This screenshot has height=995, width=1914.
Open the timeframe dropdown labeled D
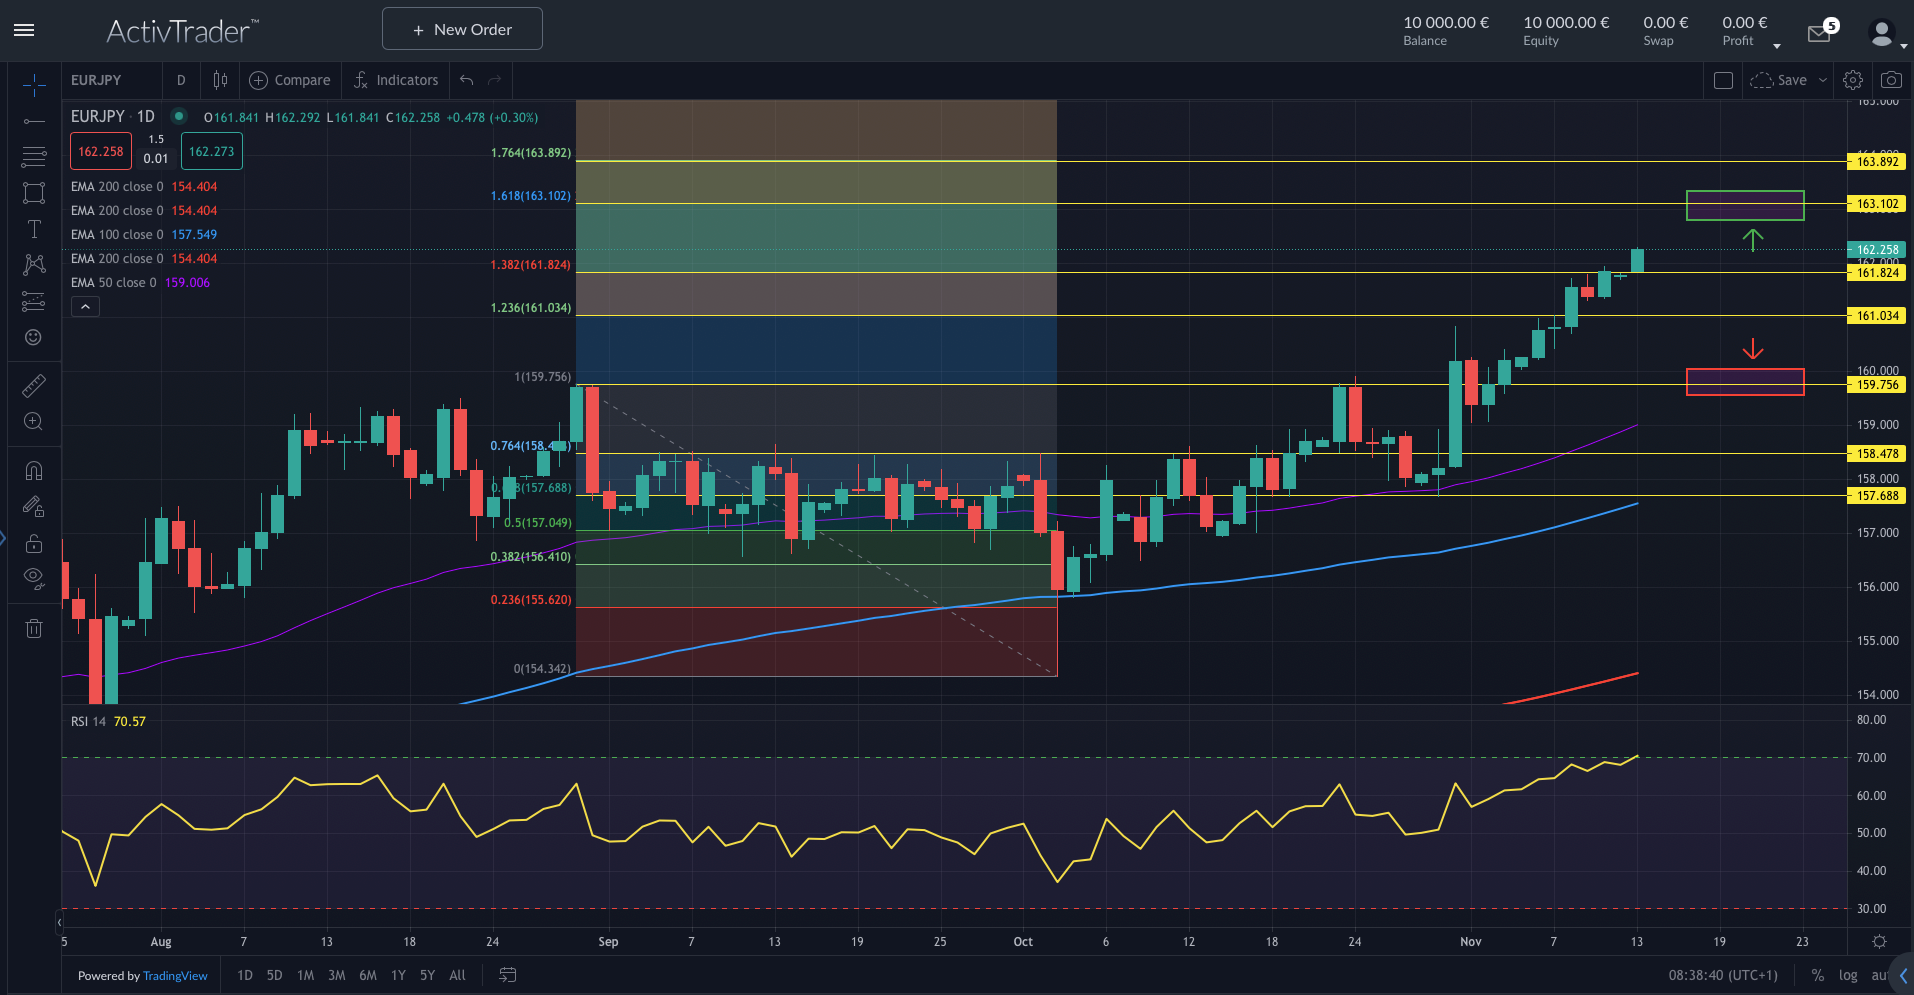click(x=181, y=79)
